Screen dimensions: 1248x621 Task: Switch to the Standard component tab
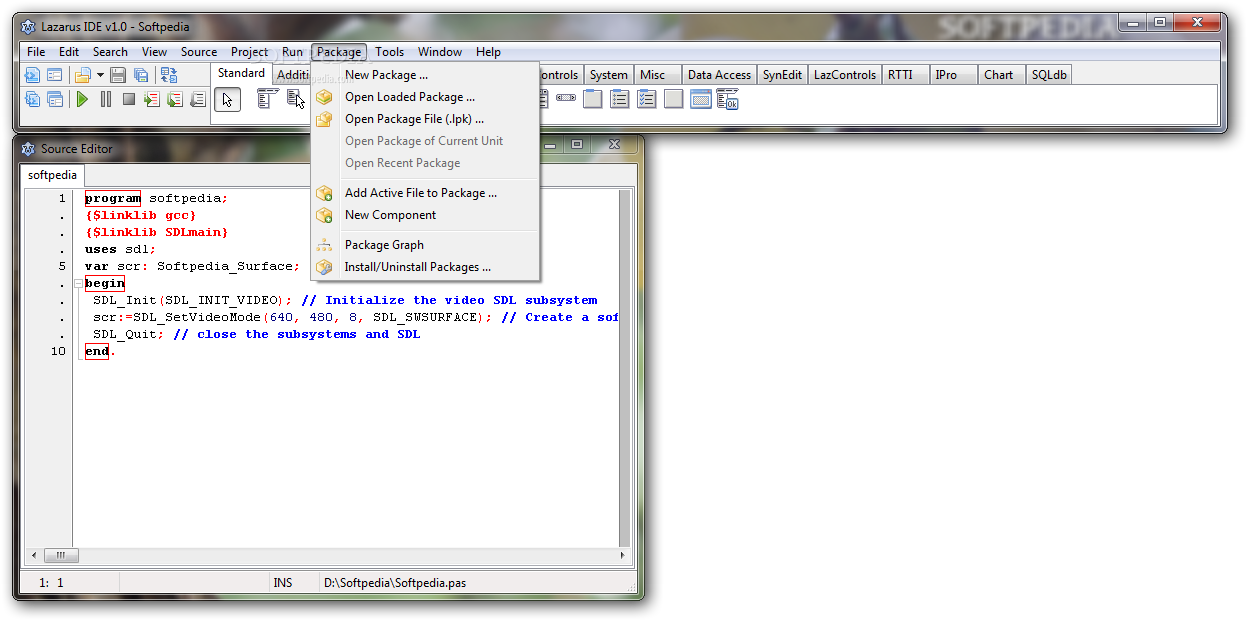(241, 73)
